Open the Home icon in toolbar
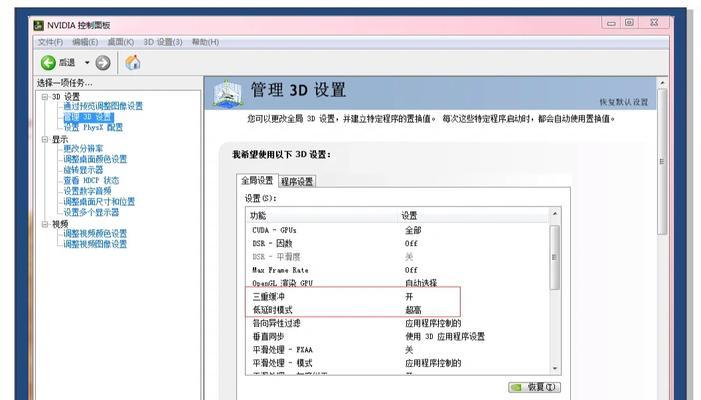 point(133,63)
